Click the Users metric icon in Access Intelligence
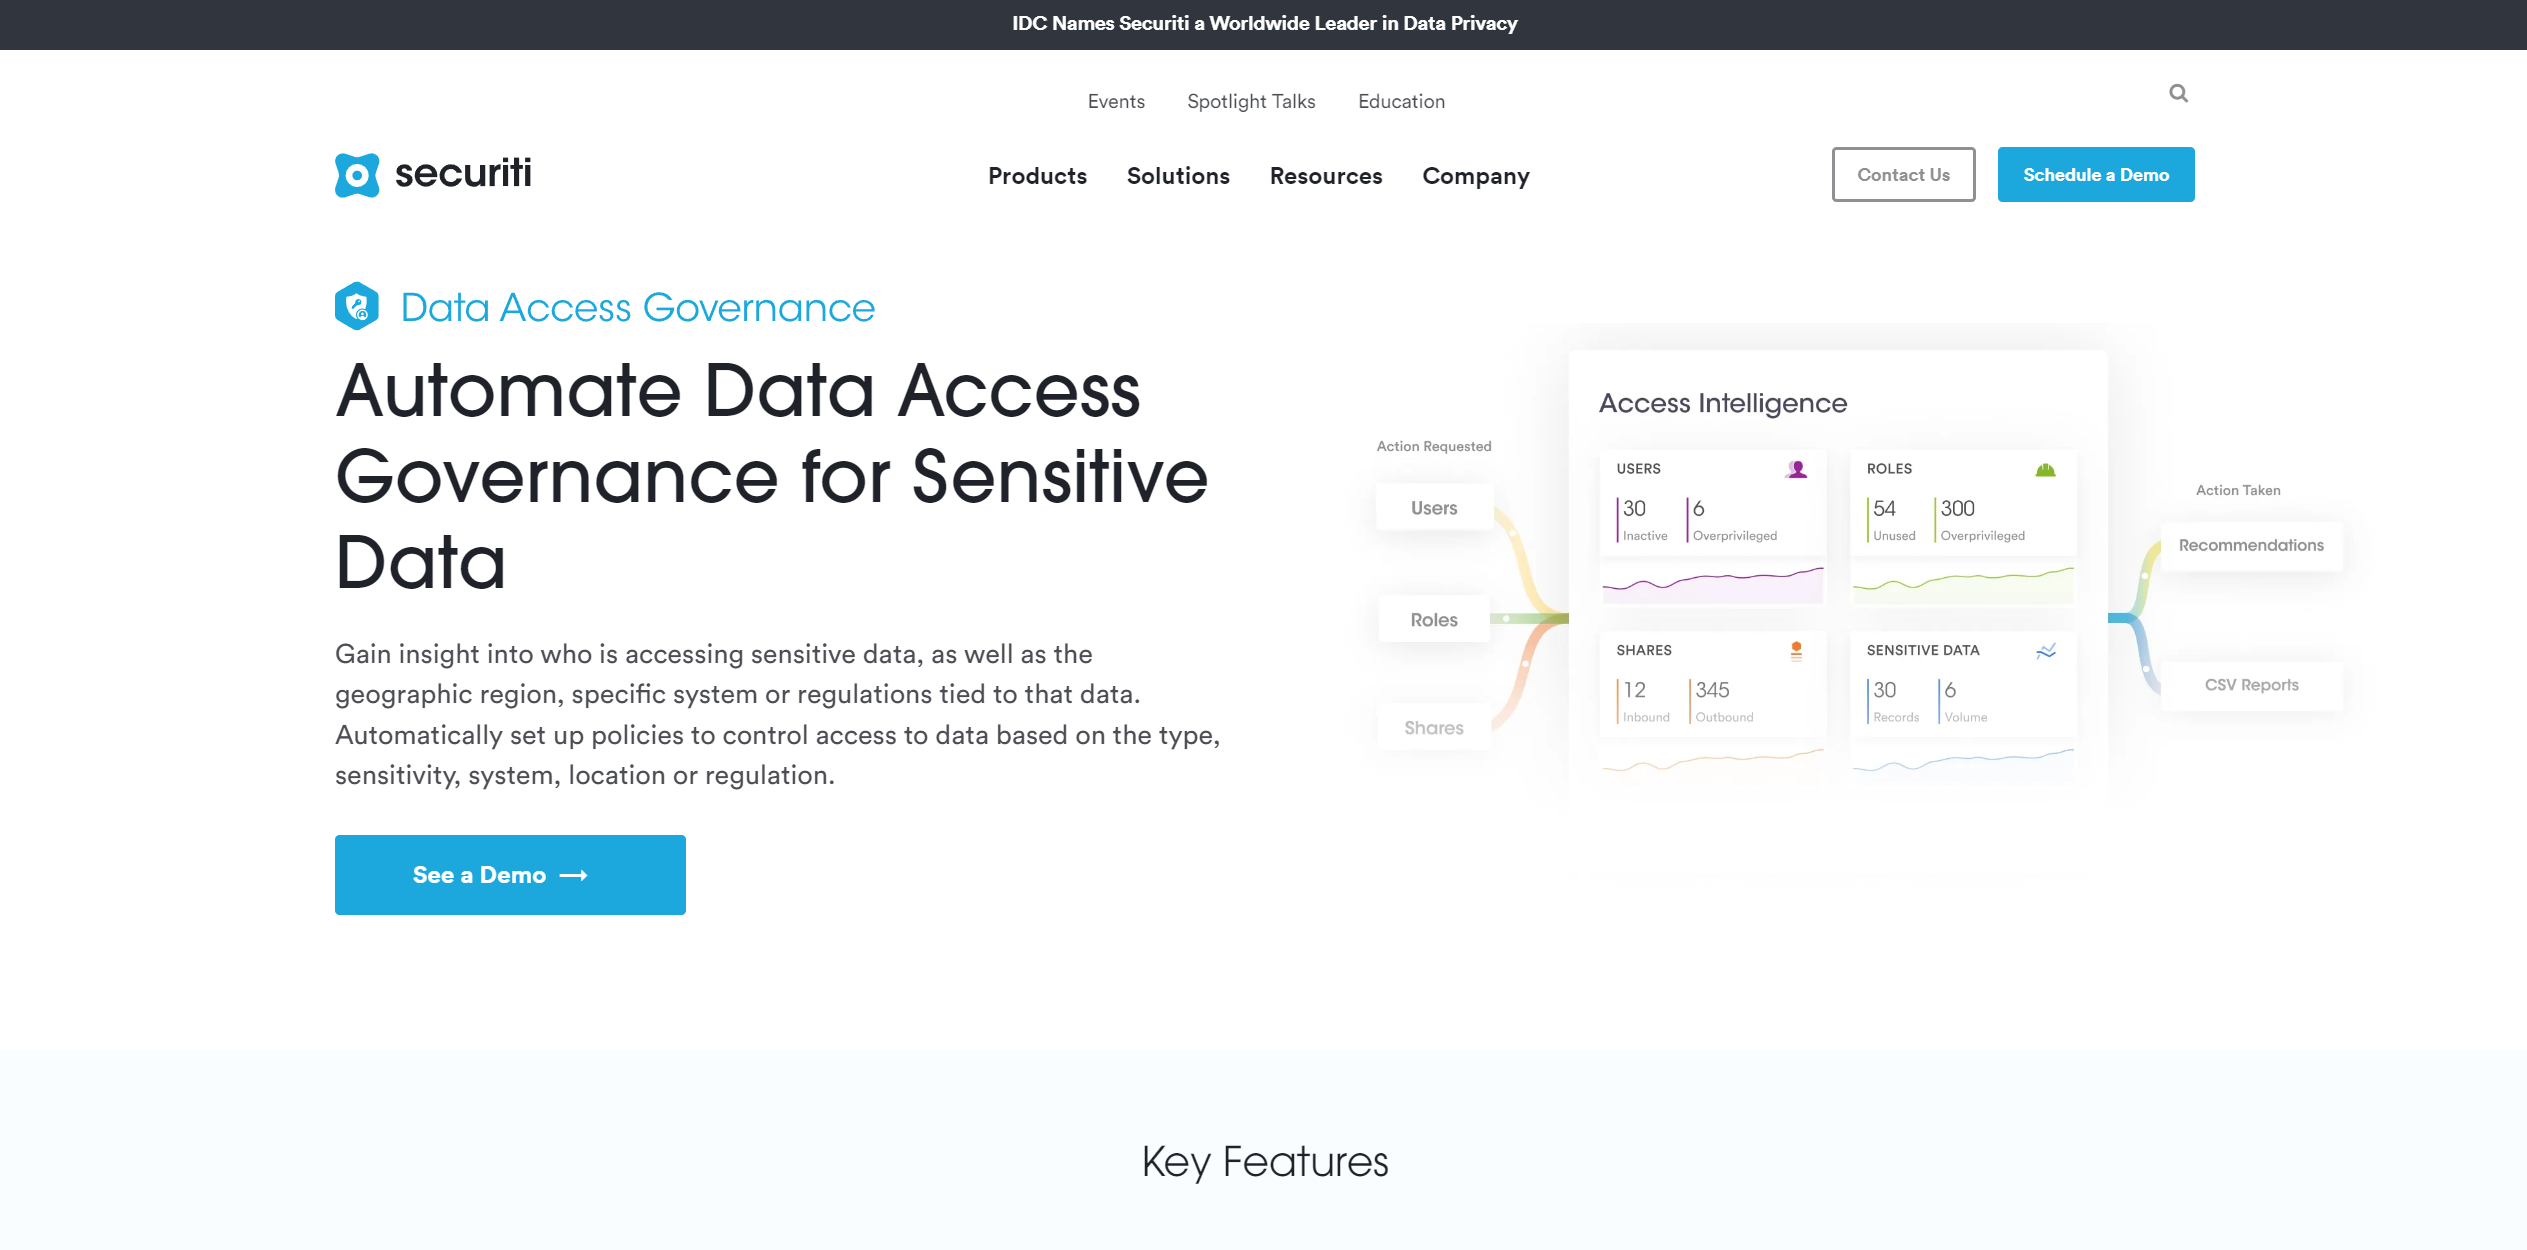This screenshot has width=2527, height=1250. click(1795, 467)
